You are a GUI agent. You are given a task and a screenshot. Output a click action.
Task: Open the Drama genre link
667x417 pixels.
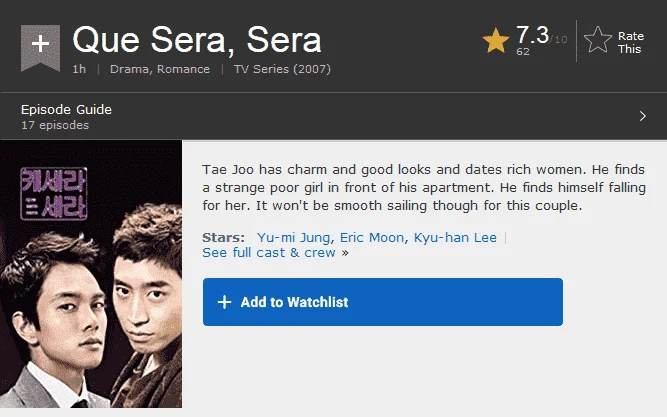point(129,69)
